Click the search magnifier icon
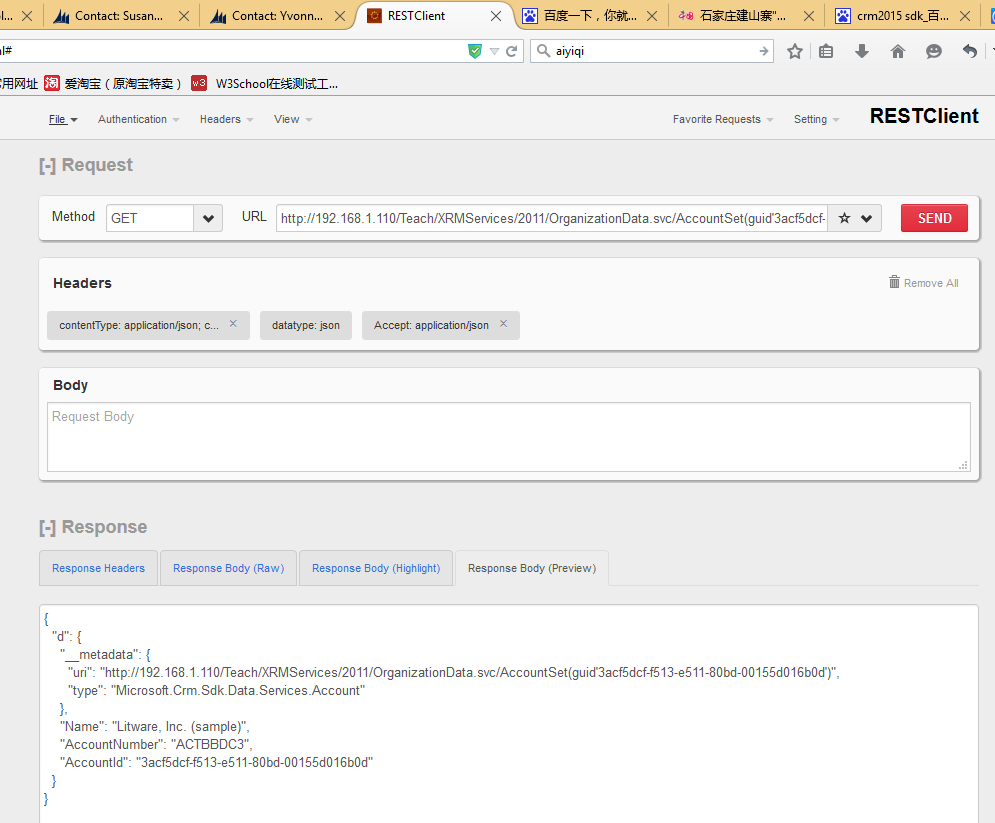The image size is (995, 823). [543, 50]
